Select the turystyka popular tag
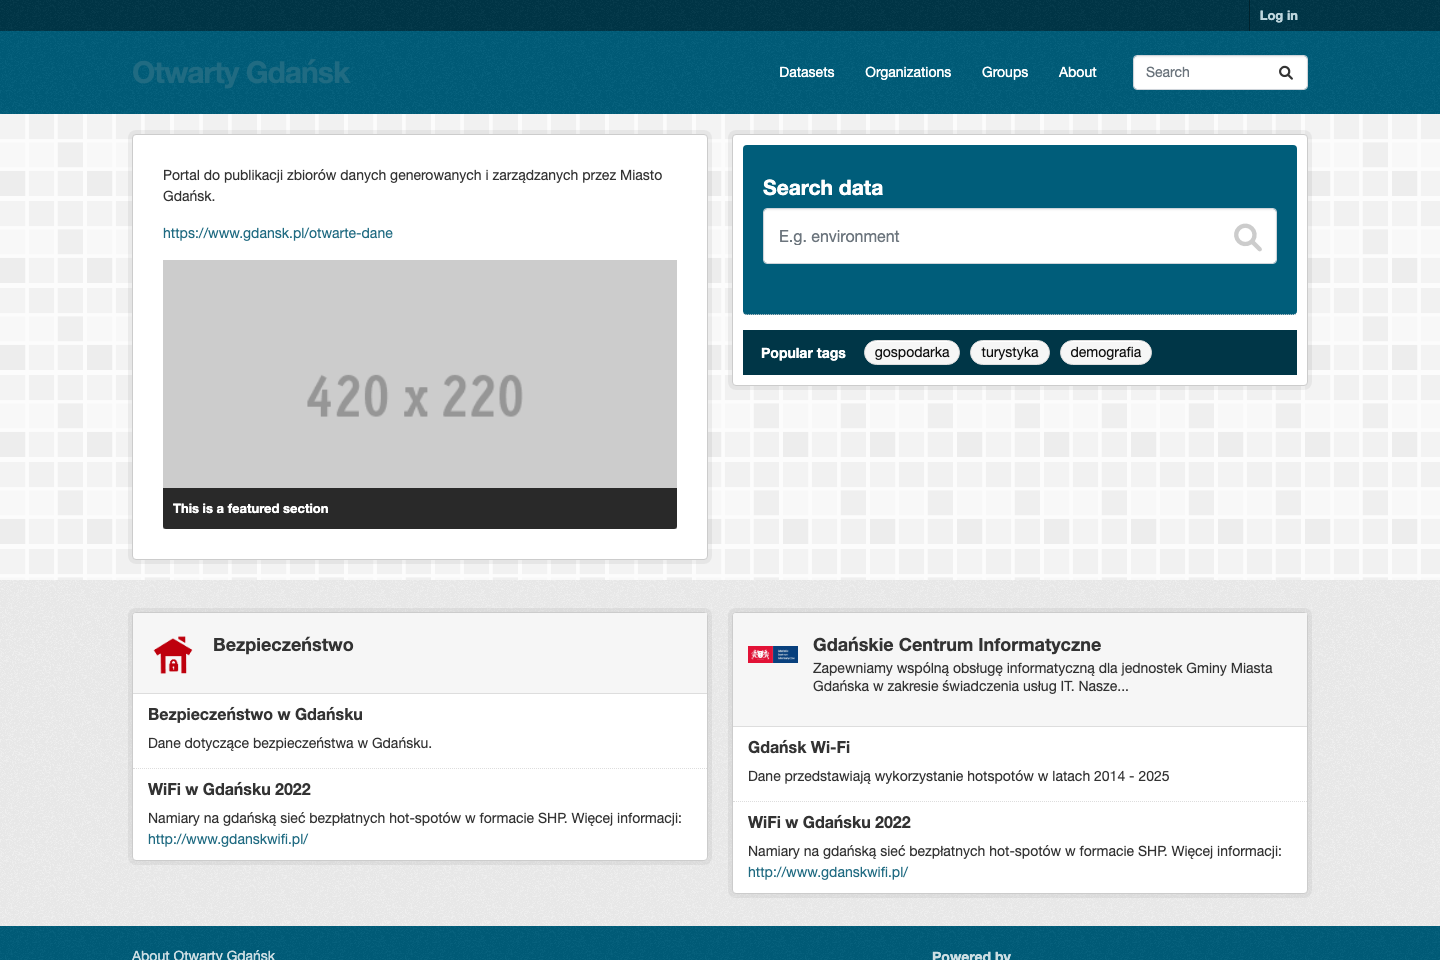The image size is (1440, 960). 1009,352
